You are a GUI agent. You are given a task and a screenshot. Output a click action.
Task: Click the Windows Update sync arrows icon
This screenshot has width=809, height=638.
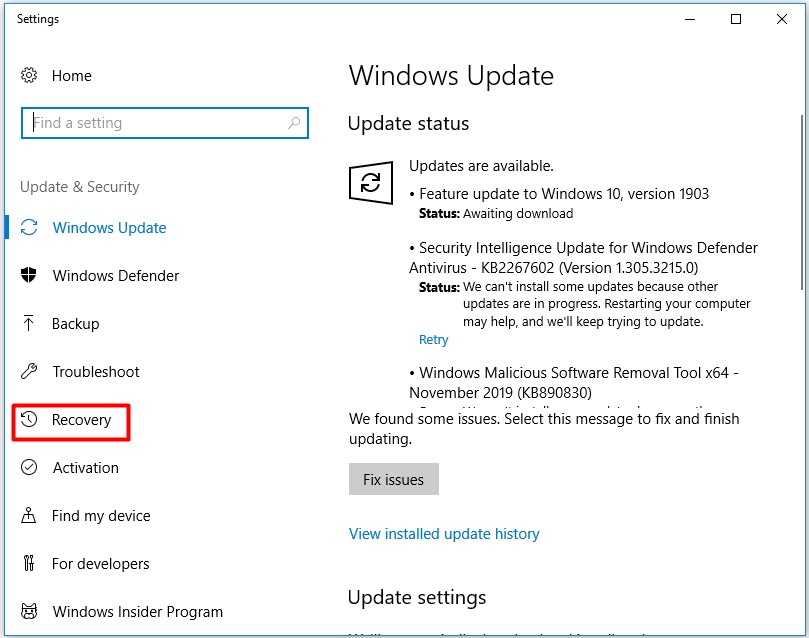coord(29,227)
